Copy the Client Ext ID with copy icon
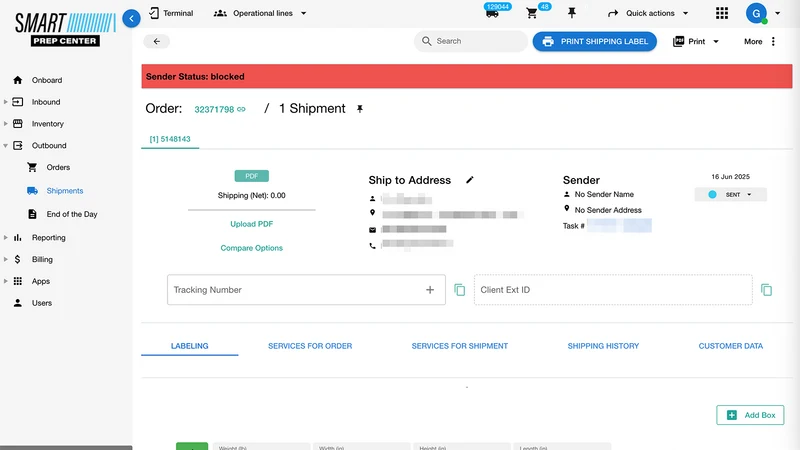Viewport: 800px width, 450px height. point(766,290)
